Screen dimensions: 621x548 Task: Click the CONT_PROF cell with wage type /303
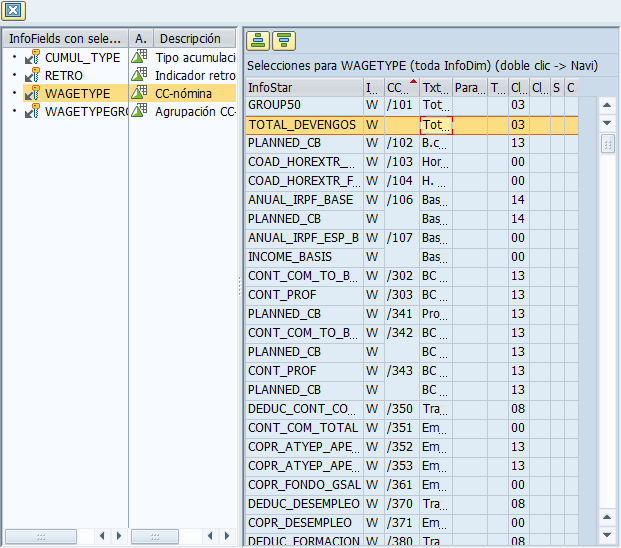pyautogui.click(x=304, y=295)
